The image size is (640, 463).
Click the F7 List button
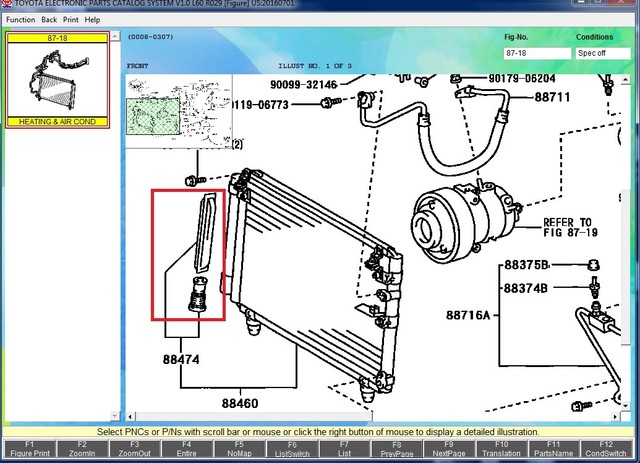[x=344, y=449]
